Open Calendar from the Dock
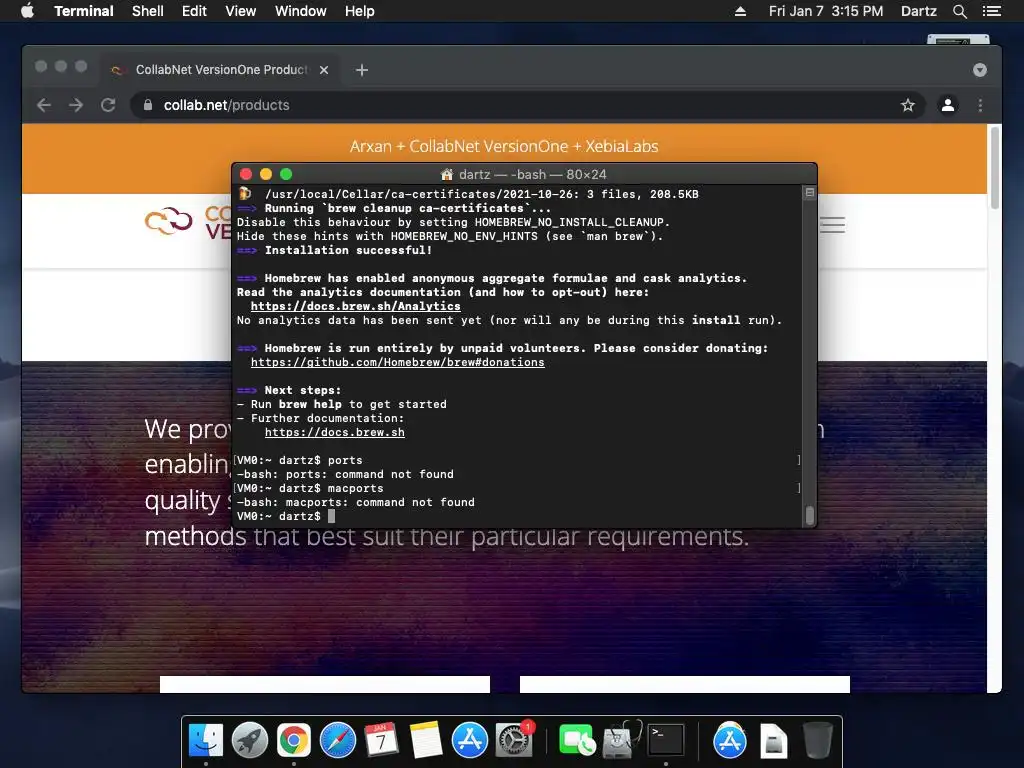The image size is (1024, 768). click(381, 741)
